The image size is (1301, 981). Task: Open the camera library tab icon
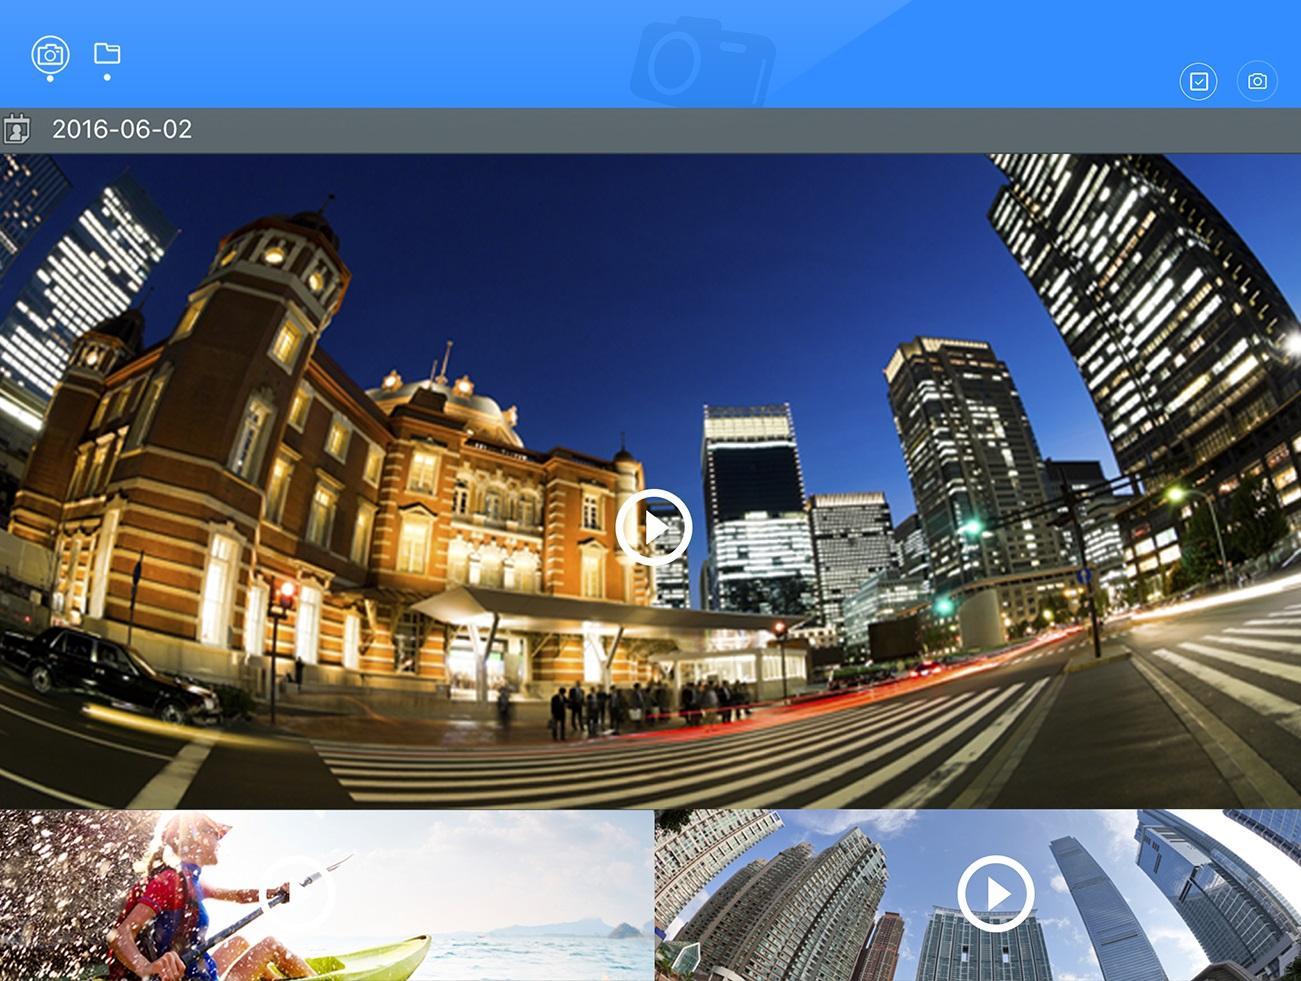(x=50, y=55)
